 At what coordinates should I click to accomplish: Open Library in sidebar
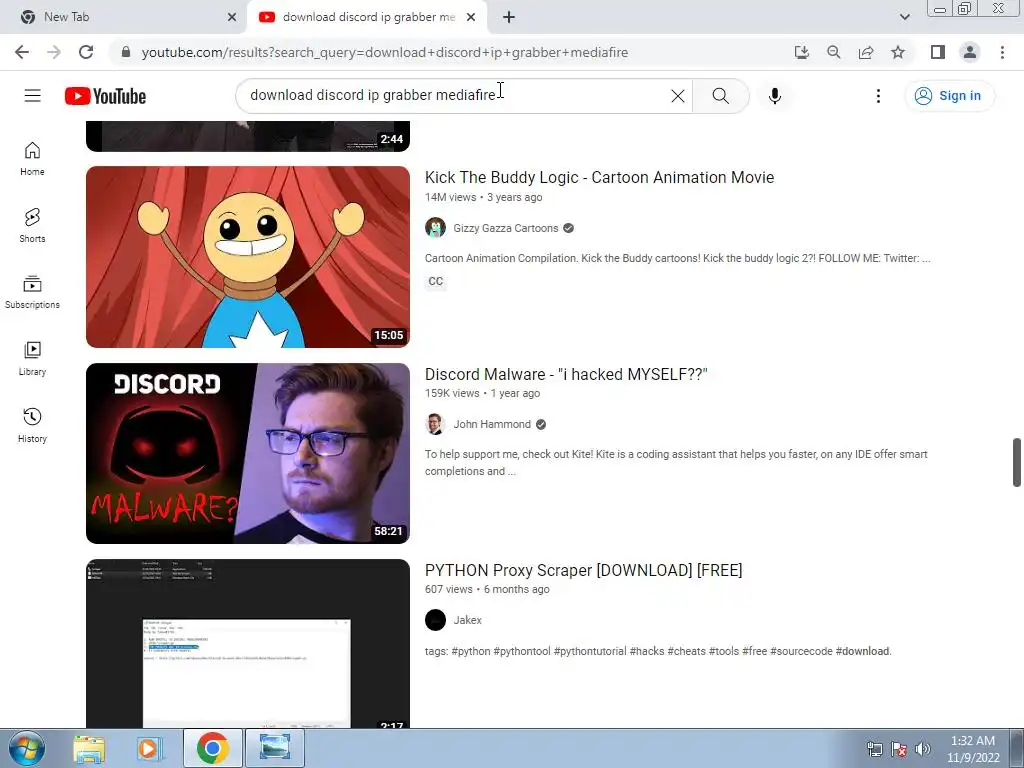coord(32,359)
